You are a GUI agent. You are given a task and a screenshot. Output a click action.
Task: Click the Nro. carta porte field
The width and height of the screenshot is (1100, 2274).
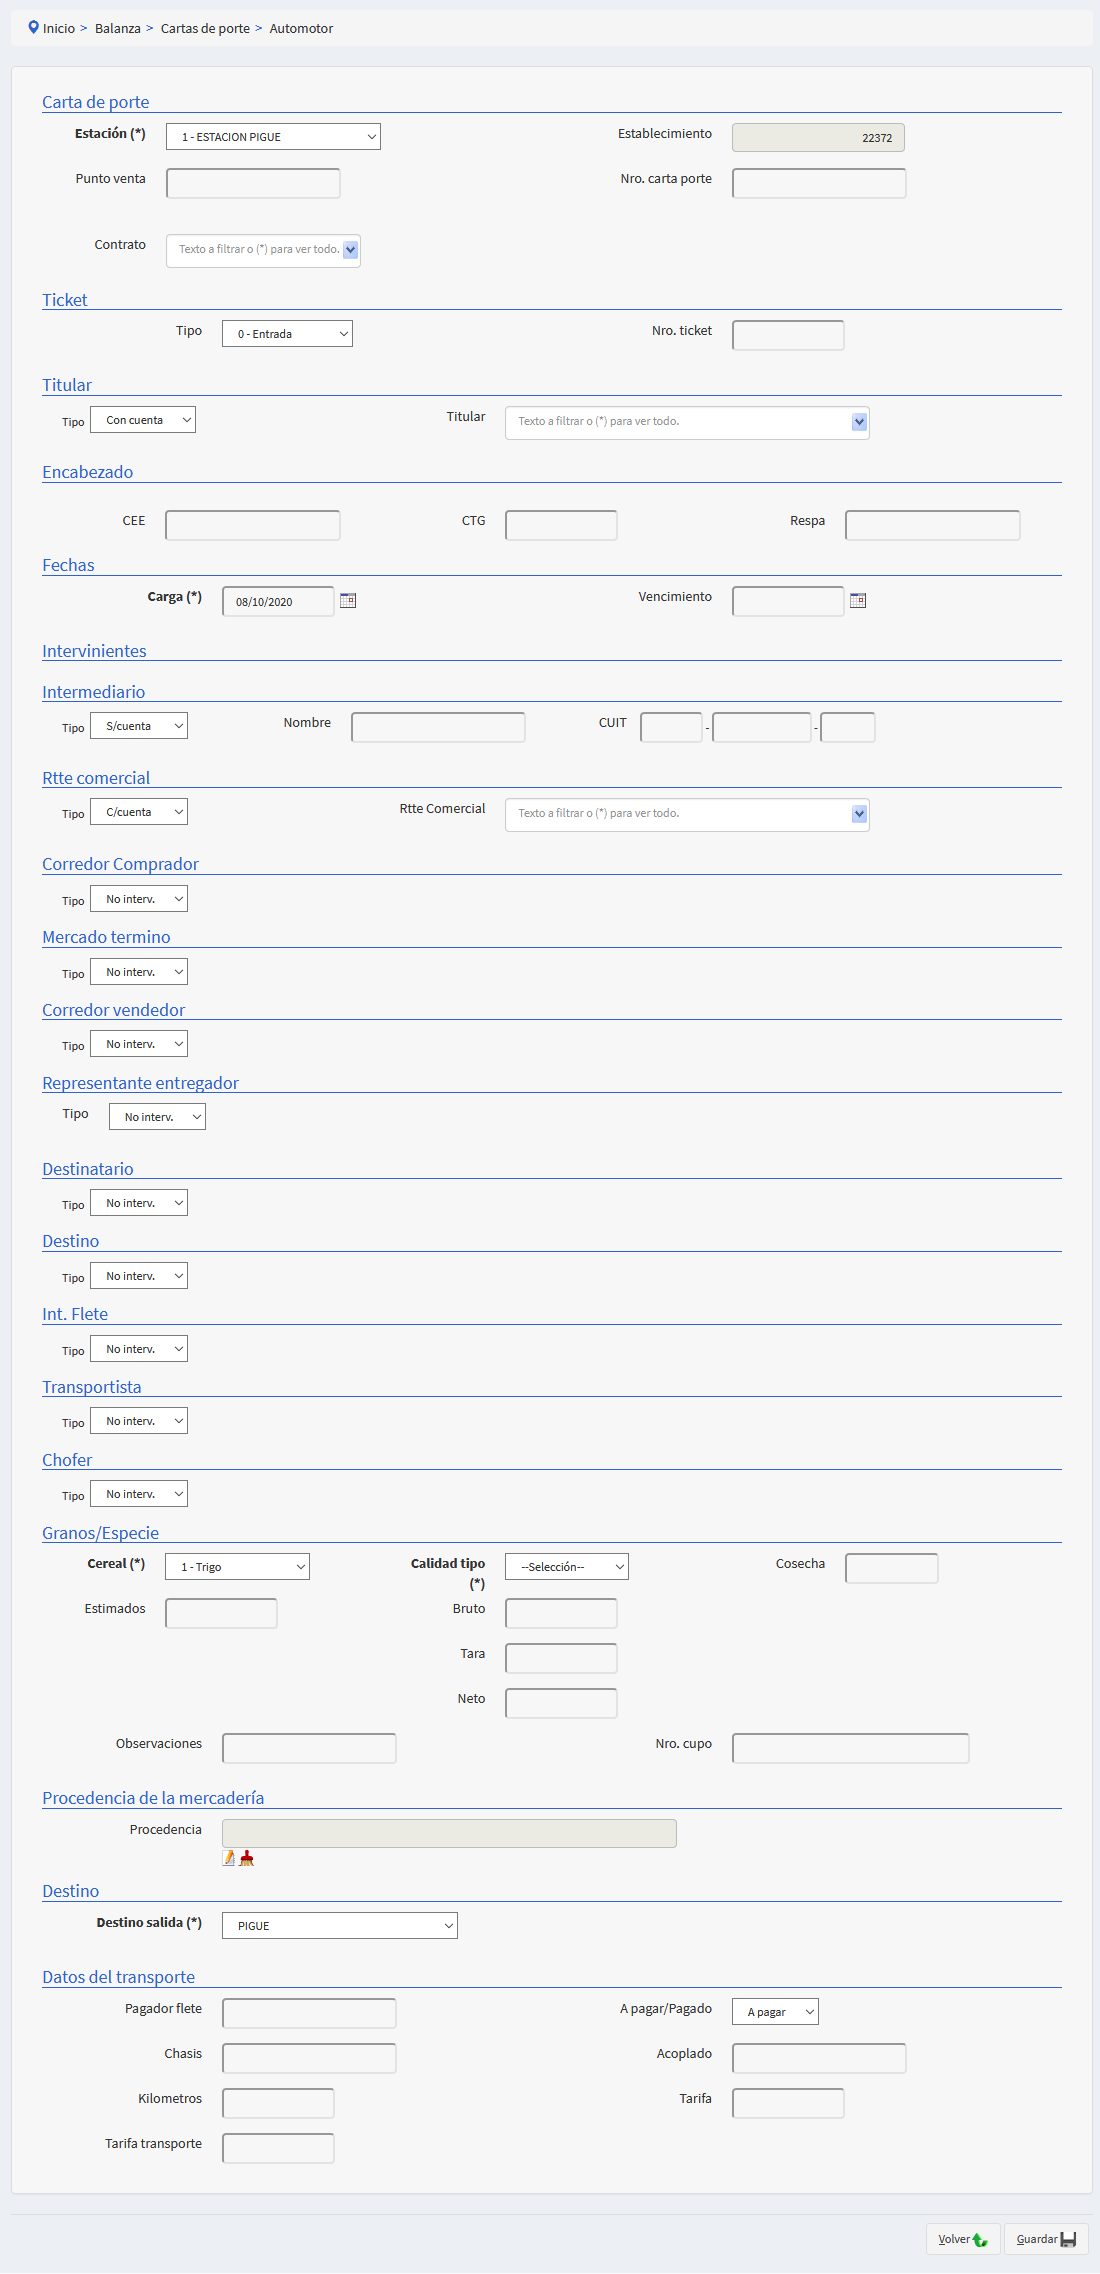pos(819,183)
